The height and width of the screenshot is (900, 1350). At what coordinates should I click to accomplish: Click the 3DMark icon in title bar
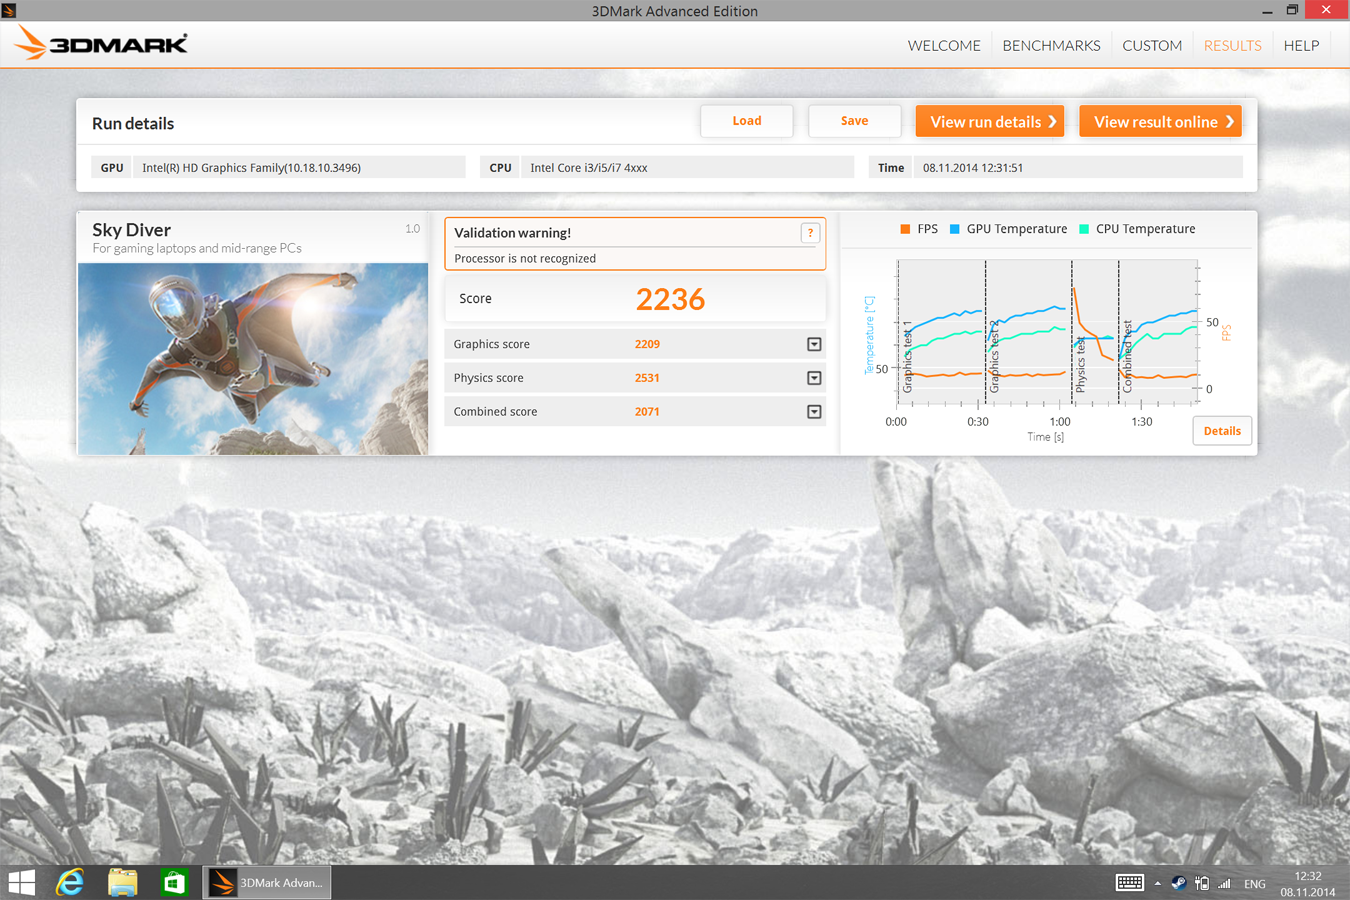tap(9, 10)
